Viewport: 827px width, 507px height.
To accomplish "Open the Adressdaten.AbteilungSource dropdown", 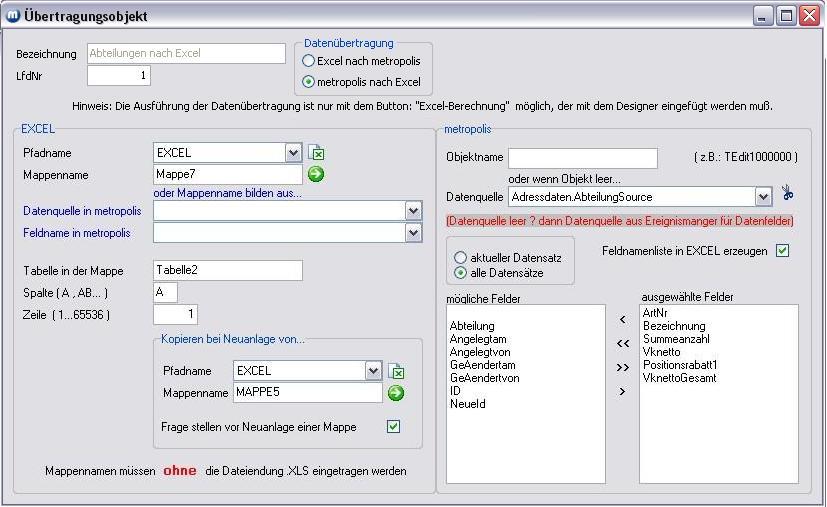I will point(763,197).
